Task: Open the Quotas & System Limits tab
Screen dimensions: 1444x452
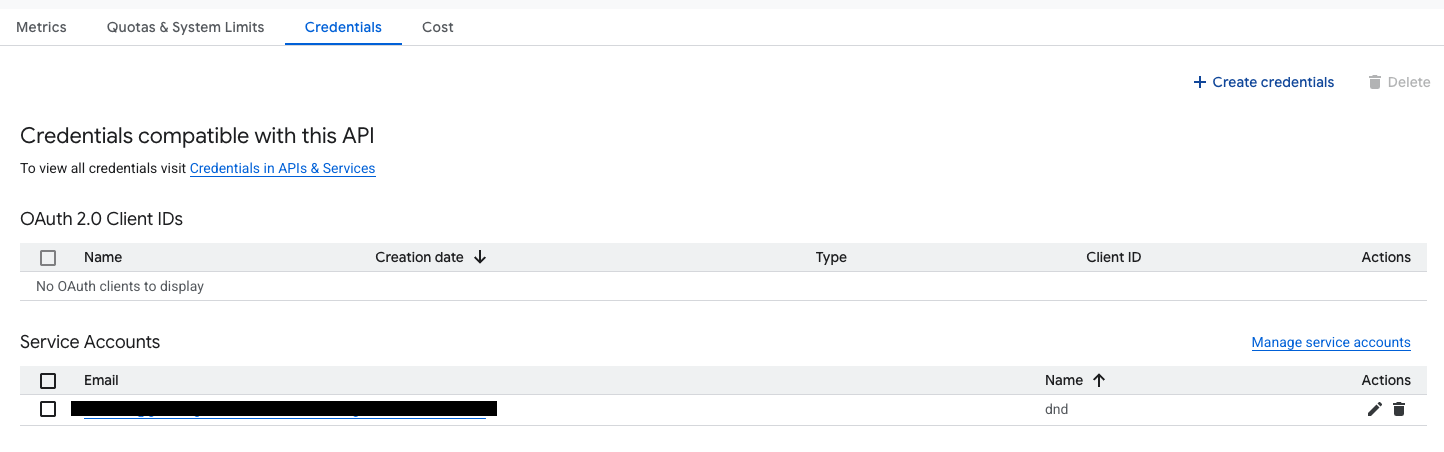Action: click(x=185, y=27)
